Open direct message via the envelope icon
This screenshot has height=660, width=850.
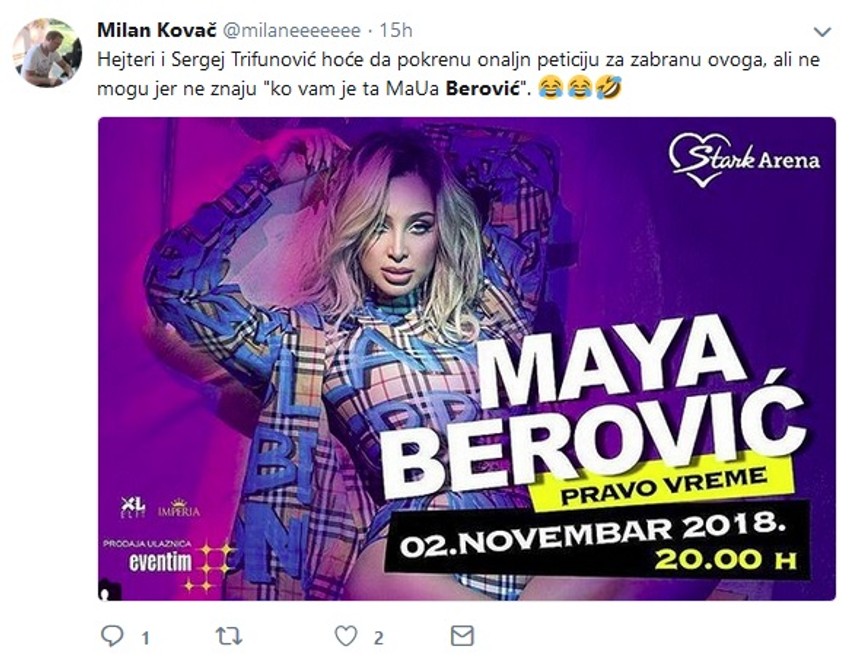tap(461, 635)
